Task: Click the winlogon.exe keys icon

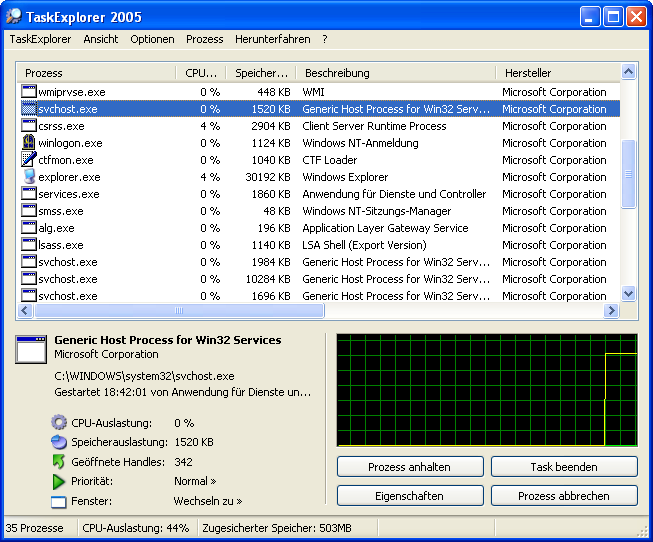Action: coord(29,143)
